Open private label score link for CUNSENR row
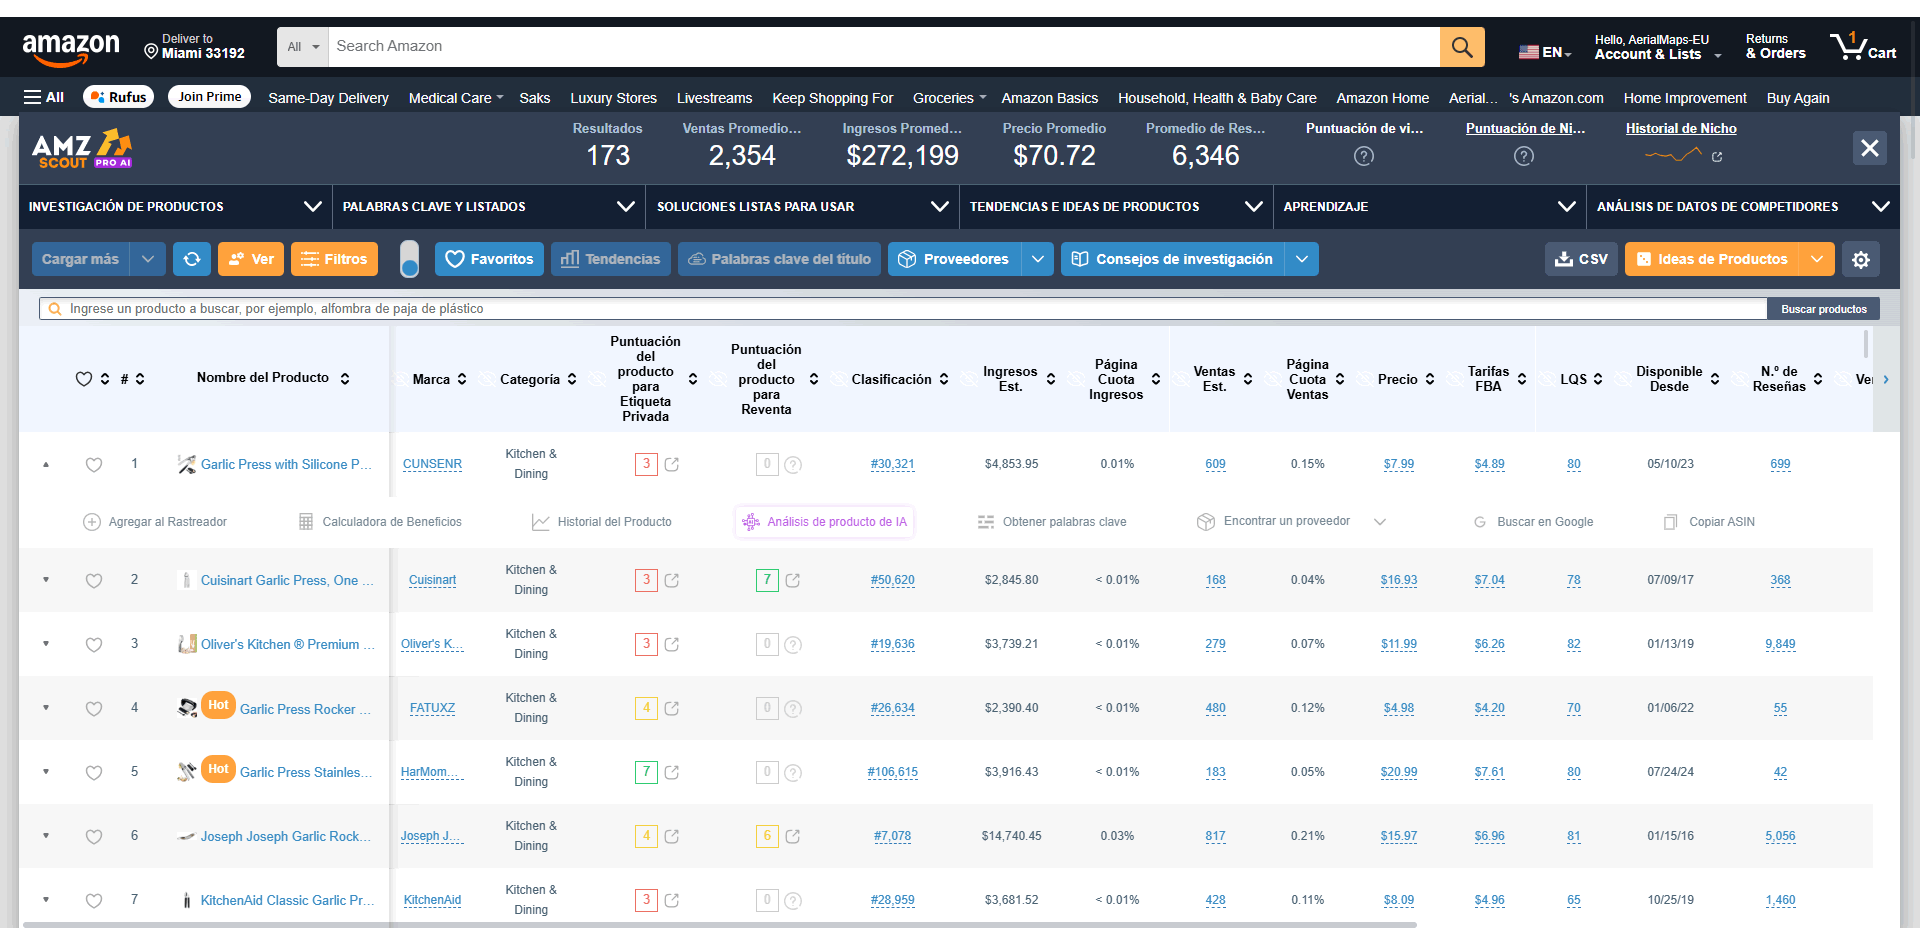This screenshot has height=945, width=1920. 672,465
